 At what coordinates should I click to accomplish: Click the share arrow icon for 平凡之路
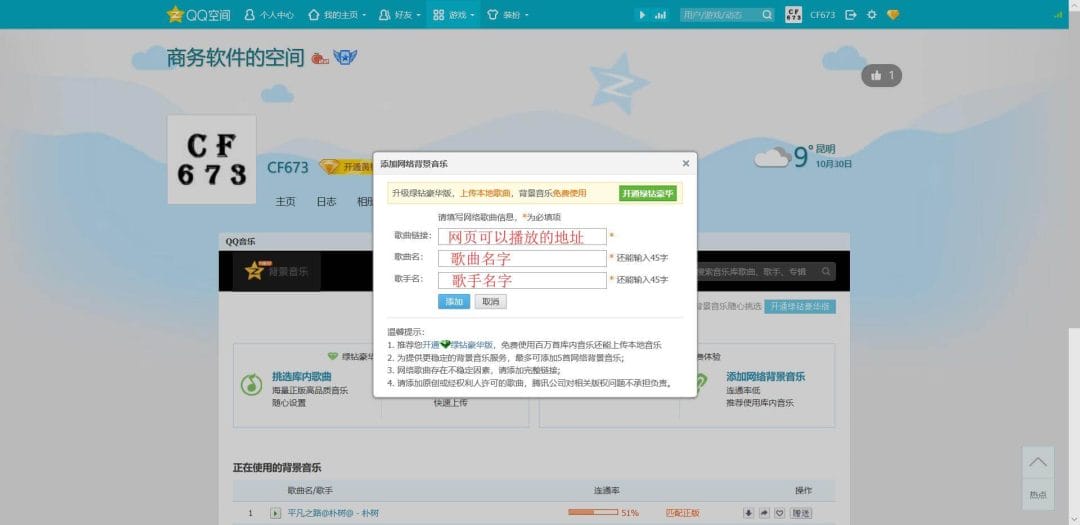(x=764, y=513)
